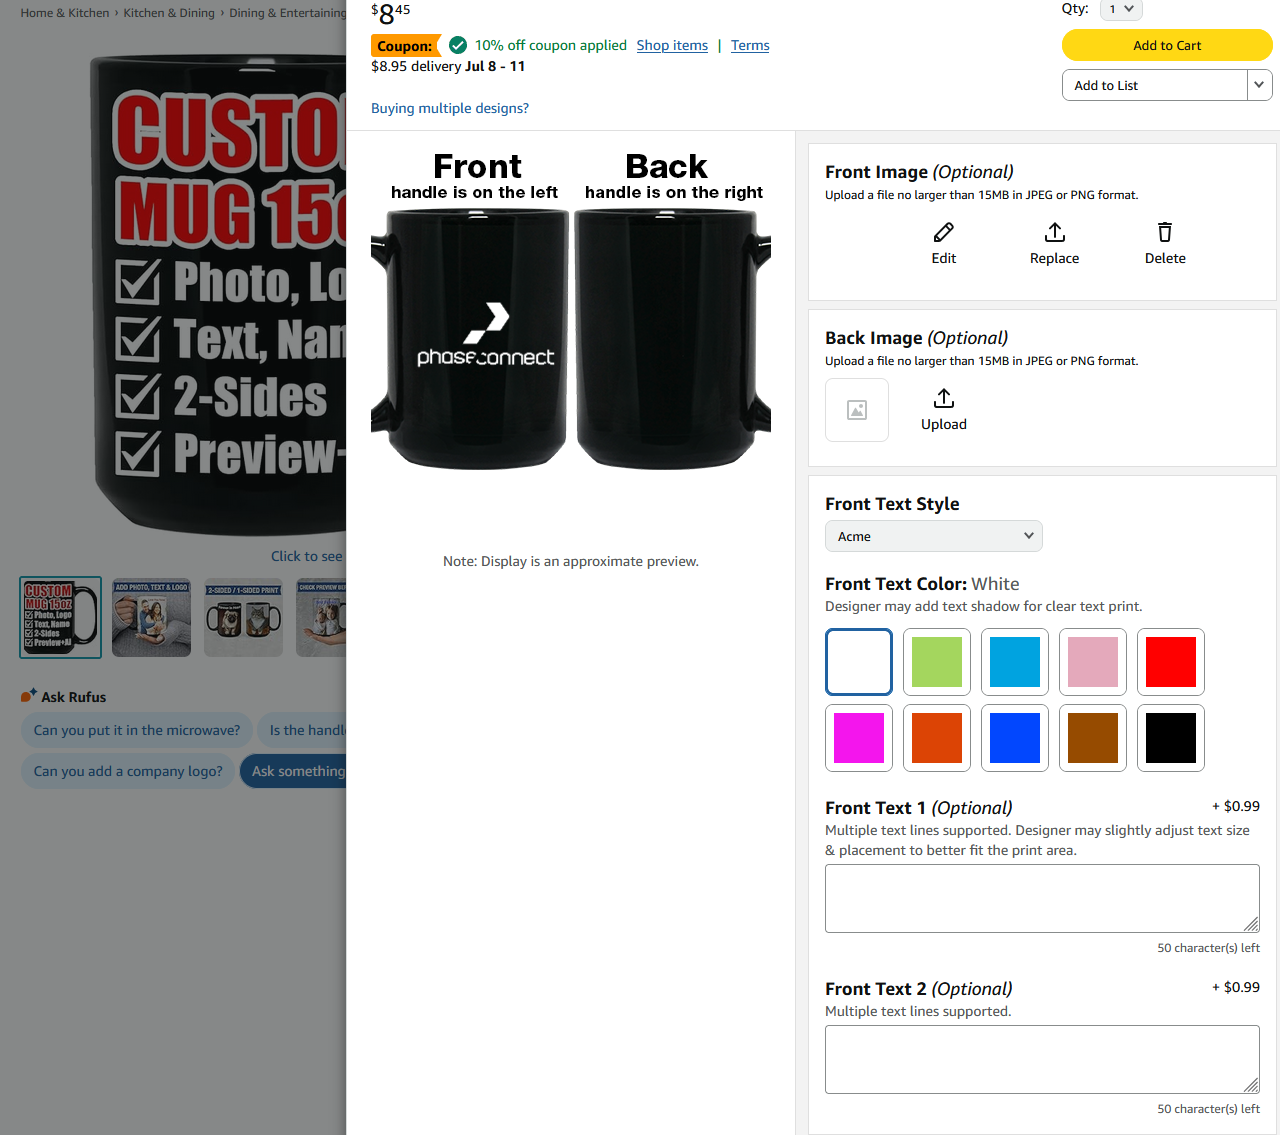
Task: Click the Front Text 1 '+ $0.99' price text
Action: 1236,806
